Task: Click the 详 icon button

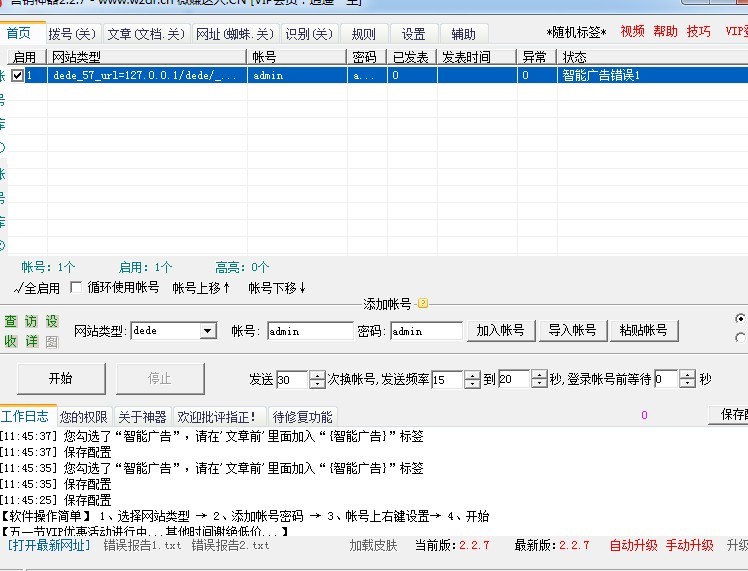Action: pyautogui.click(x=31, y=341)
